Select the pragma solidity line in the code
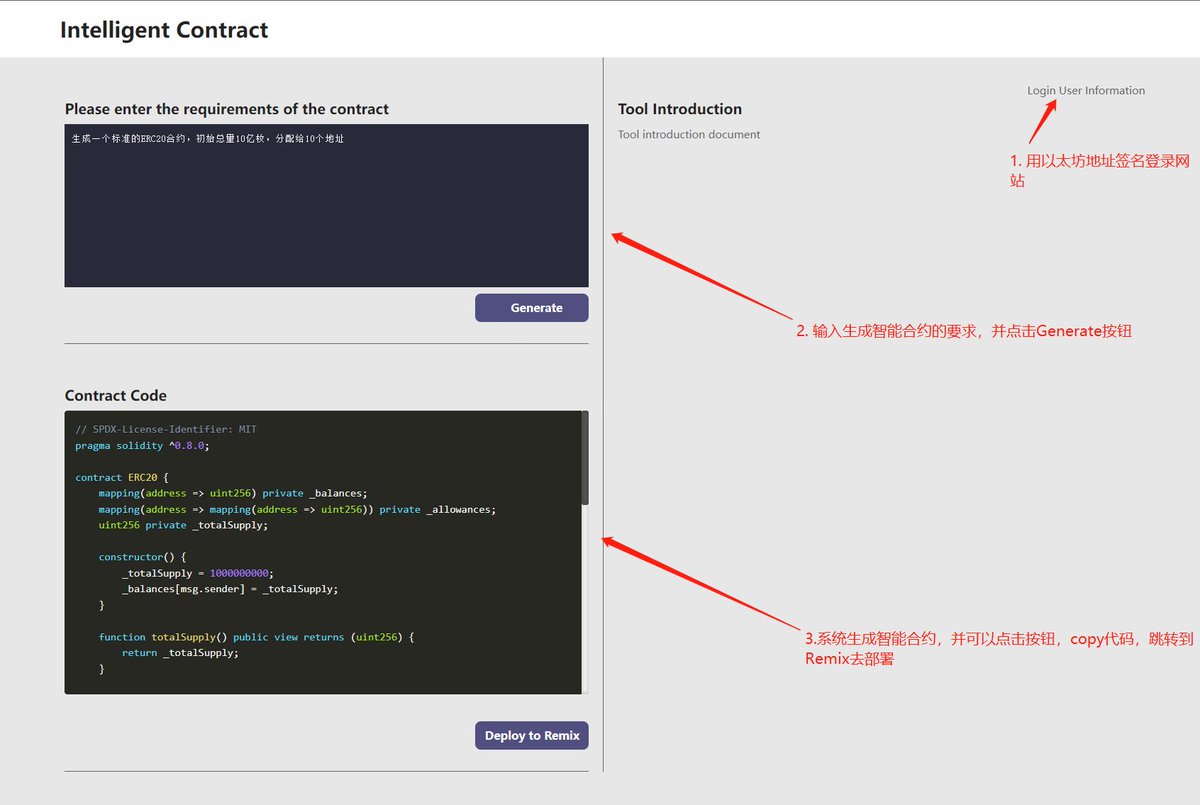The width and height of the screenshot is (1200, 805). (x=140, y=445)
